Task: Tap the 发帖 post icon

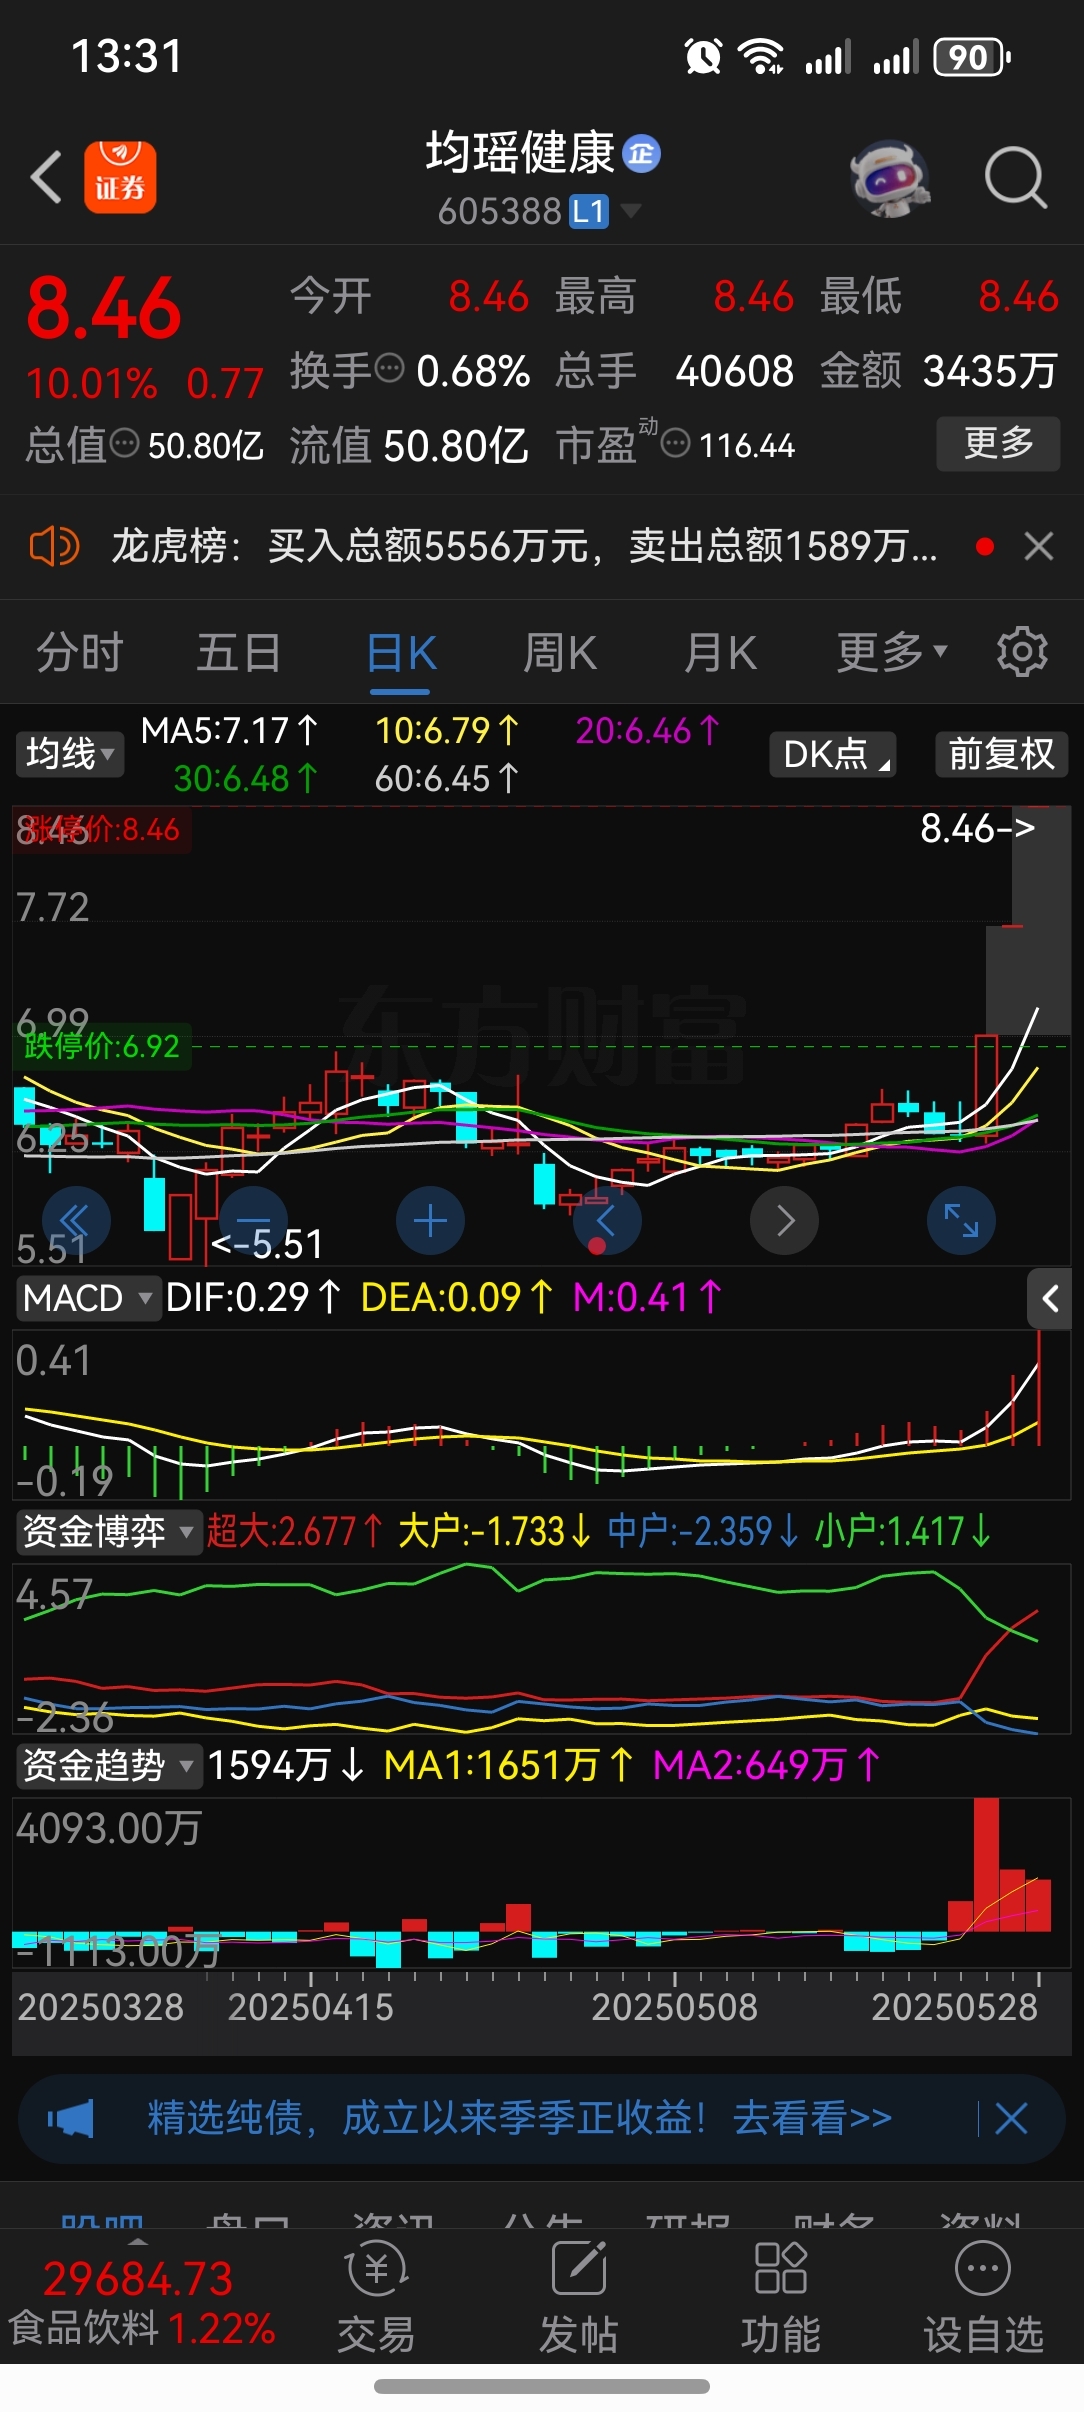Action: [x=578, y=2297]
